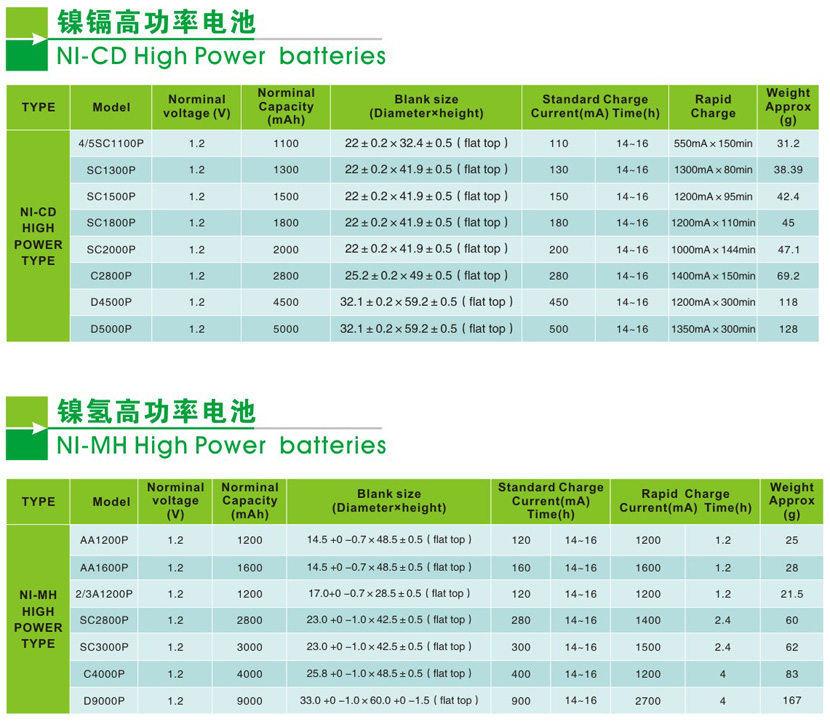Click Blank size header in NI-MH table

(389, 501)
